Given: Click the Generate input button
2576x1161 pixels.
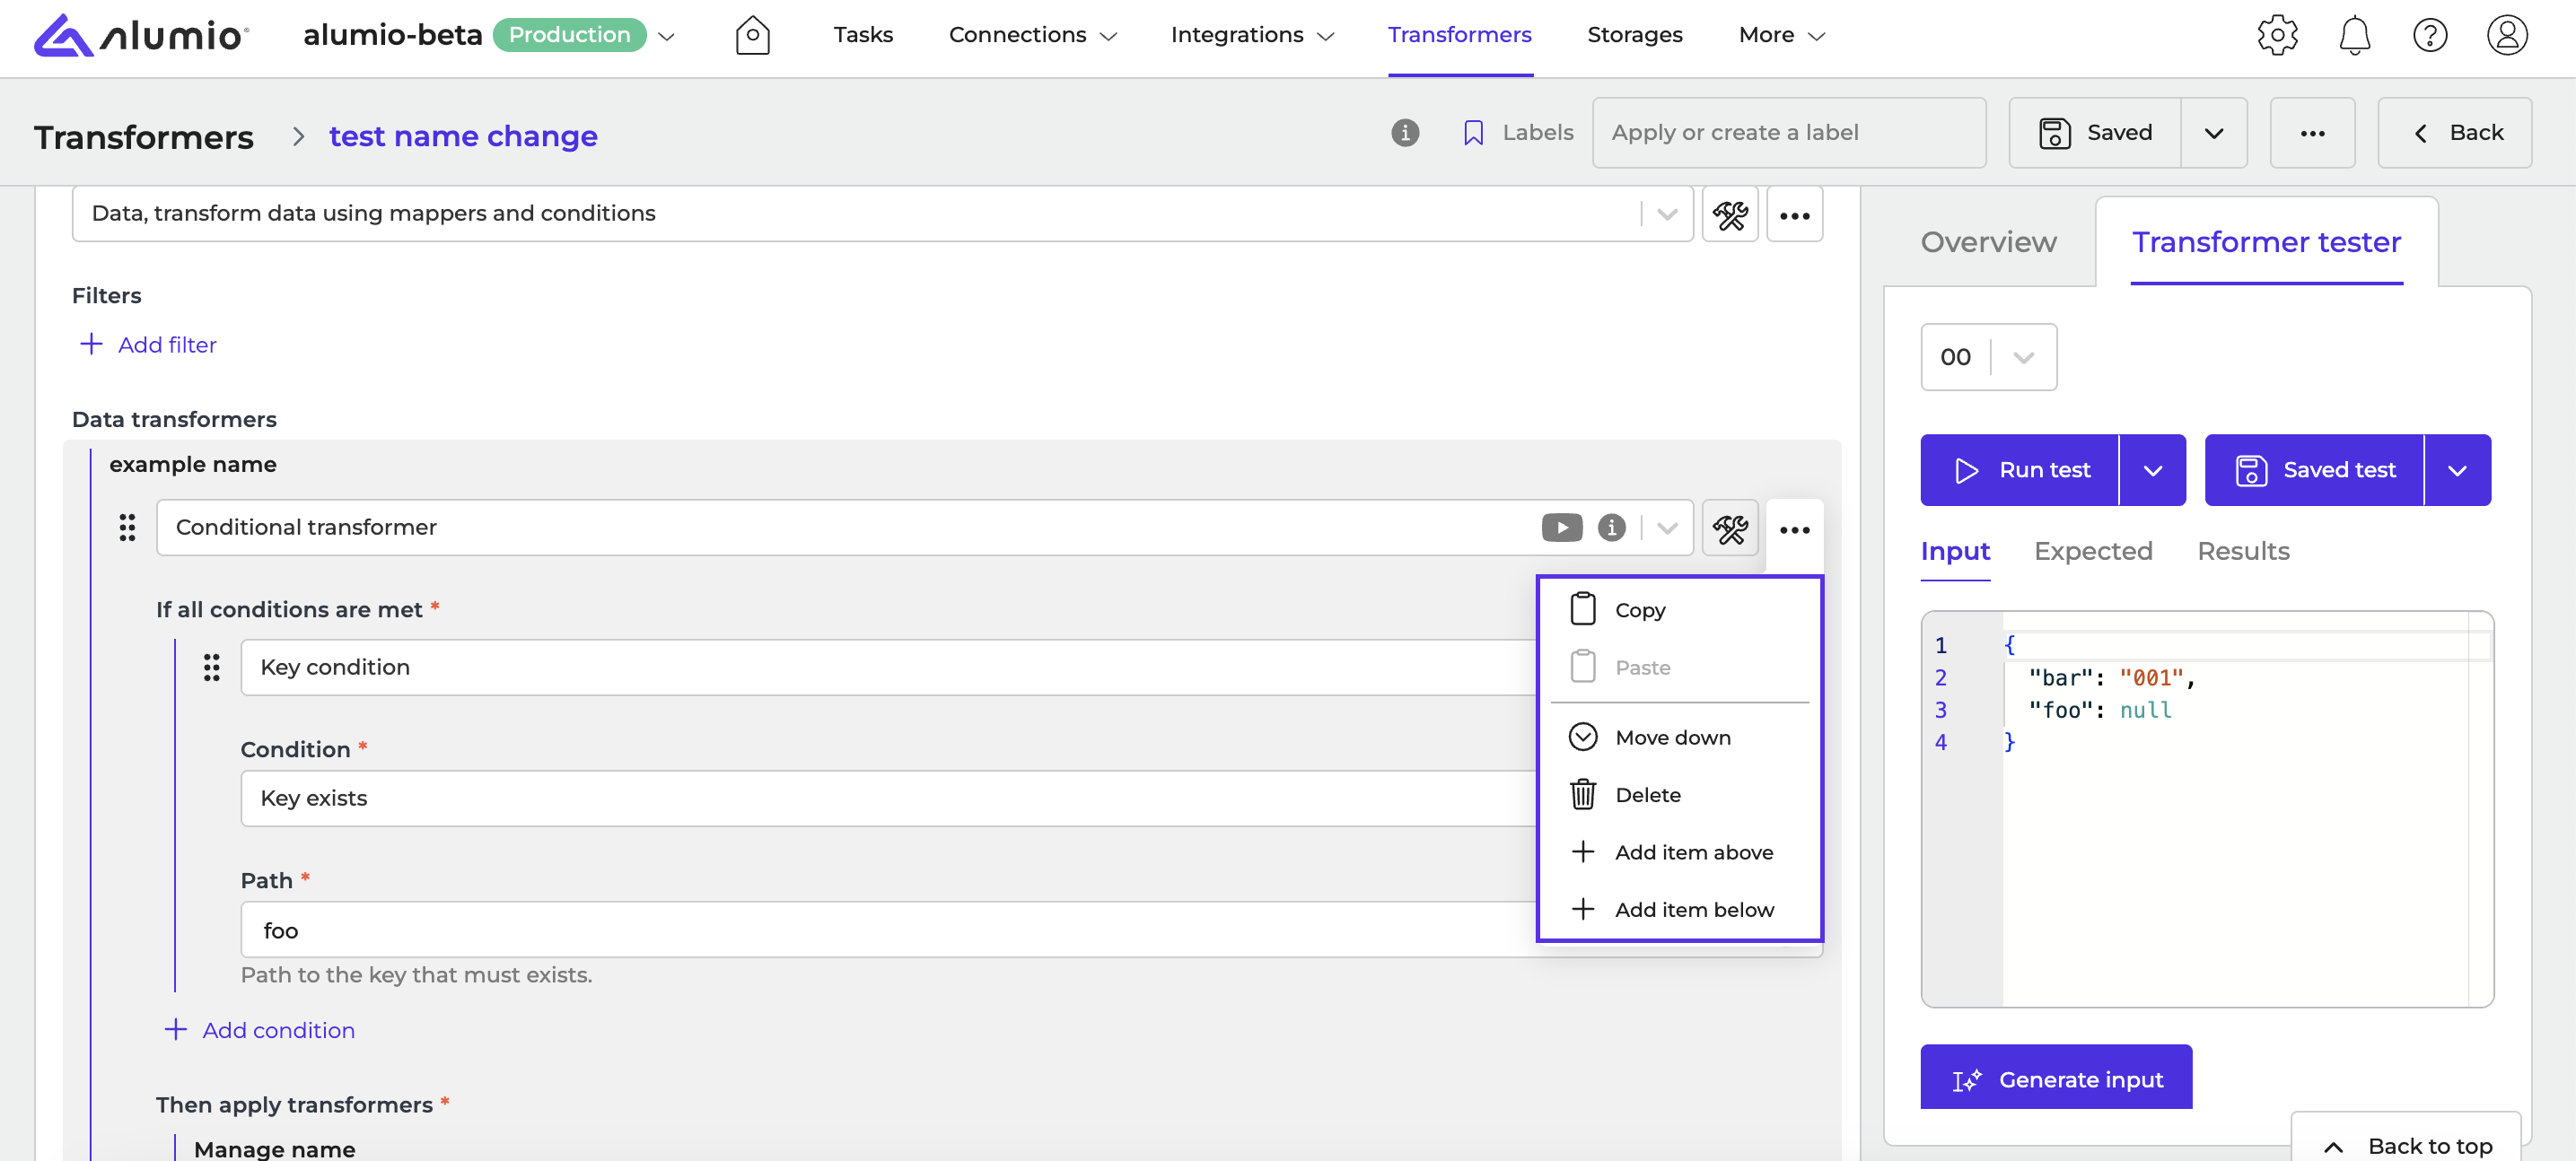Looking at the screenshot, I should (2056, 1078).
